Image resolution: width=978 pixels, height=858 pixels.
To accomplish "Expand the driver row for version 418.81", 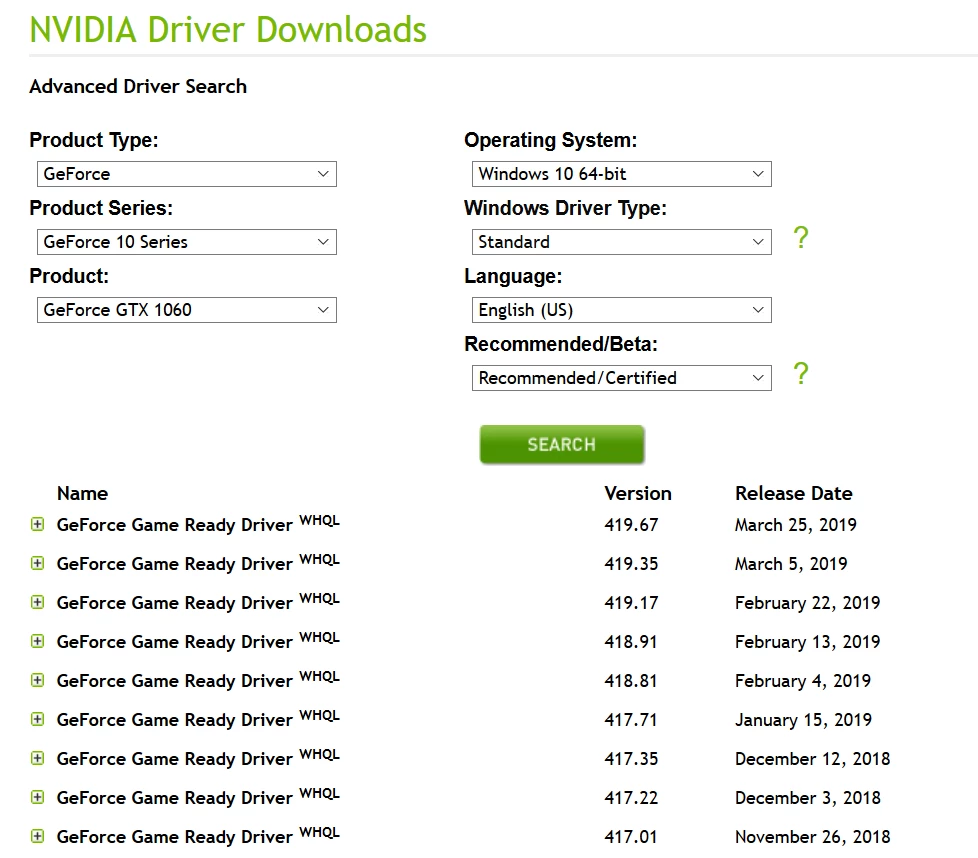I will point(37,680).
